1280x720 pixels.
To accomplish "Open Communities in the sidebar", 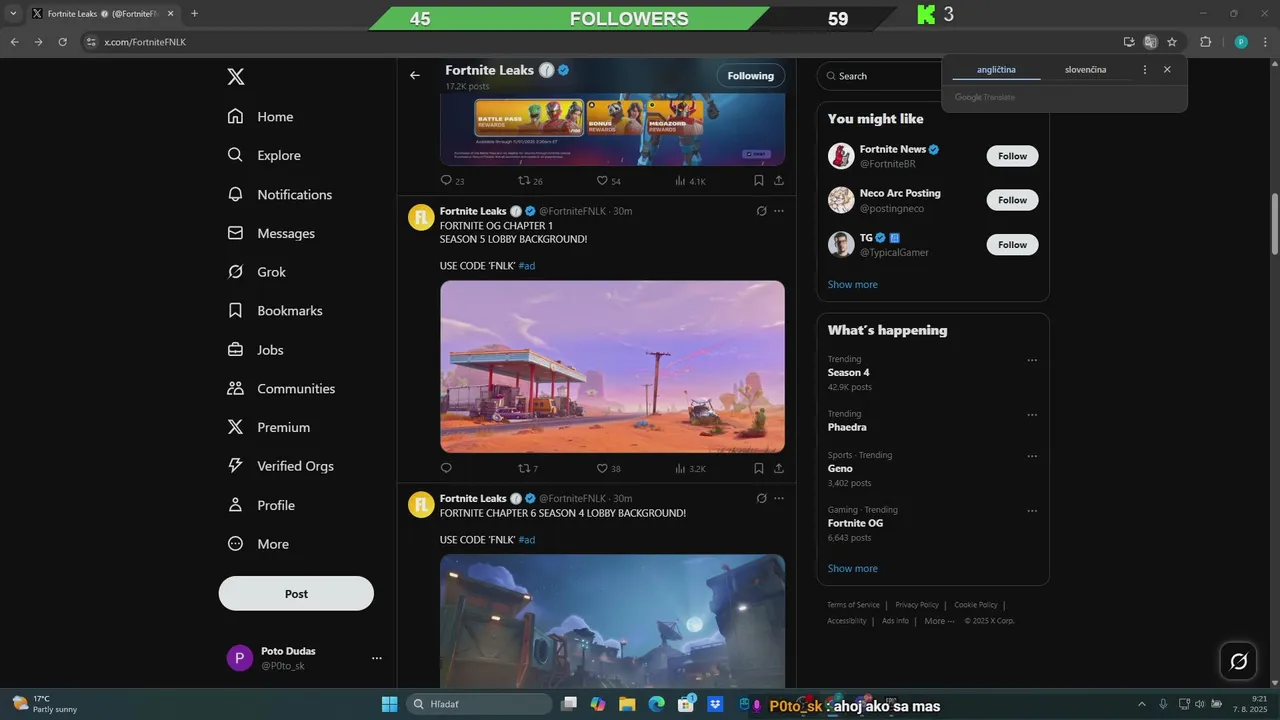I will point(281,388).
